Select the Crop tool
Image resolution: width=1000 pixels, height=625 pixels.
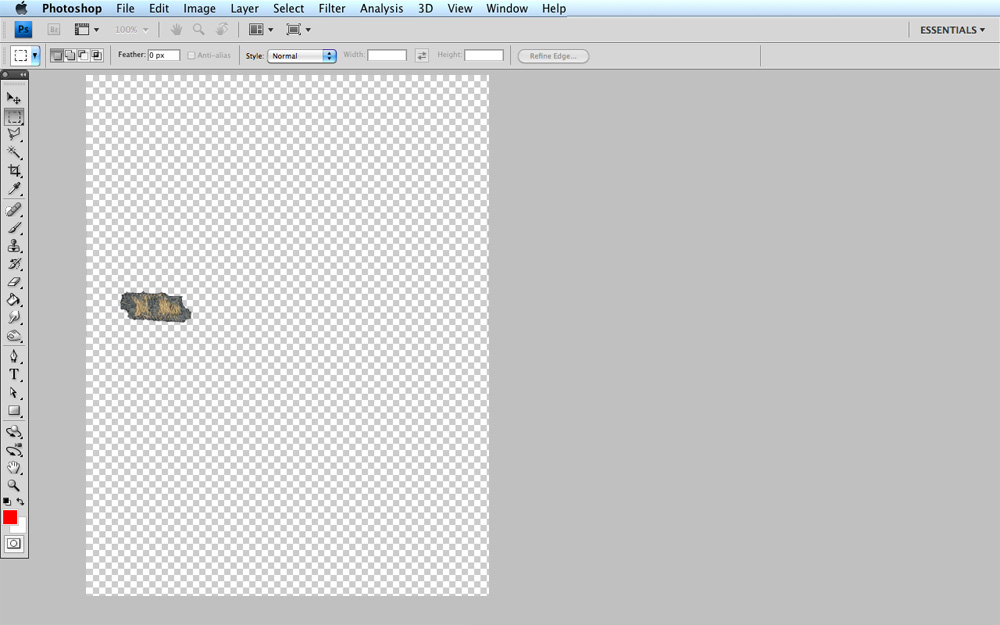coord(14,170)
